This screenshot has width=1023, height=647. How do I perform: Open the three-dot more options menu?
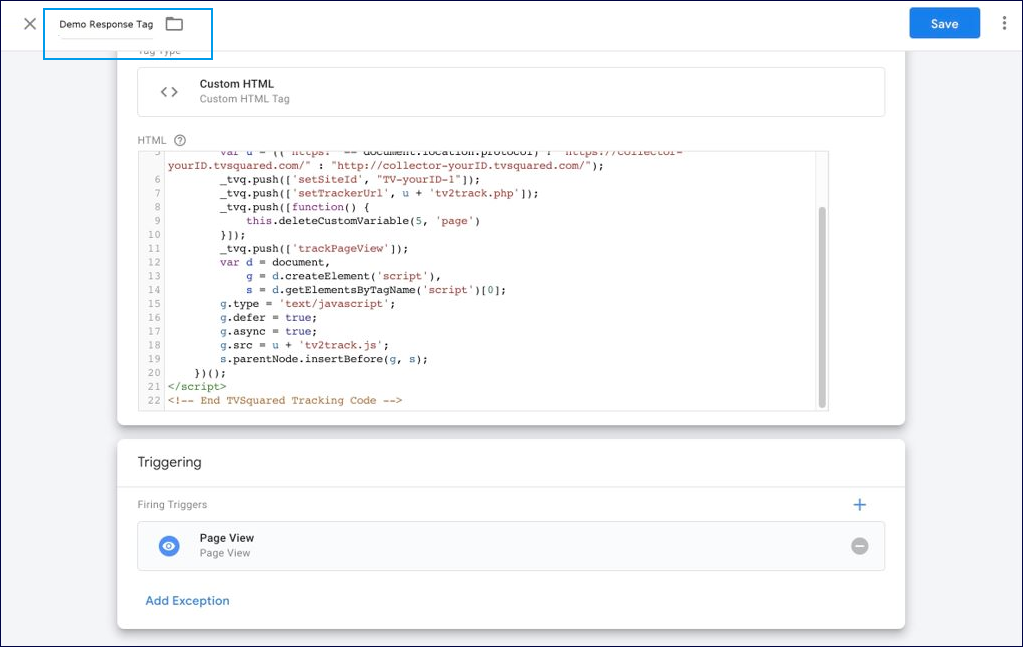1004,24
